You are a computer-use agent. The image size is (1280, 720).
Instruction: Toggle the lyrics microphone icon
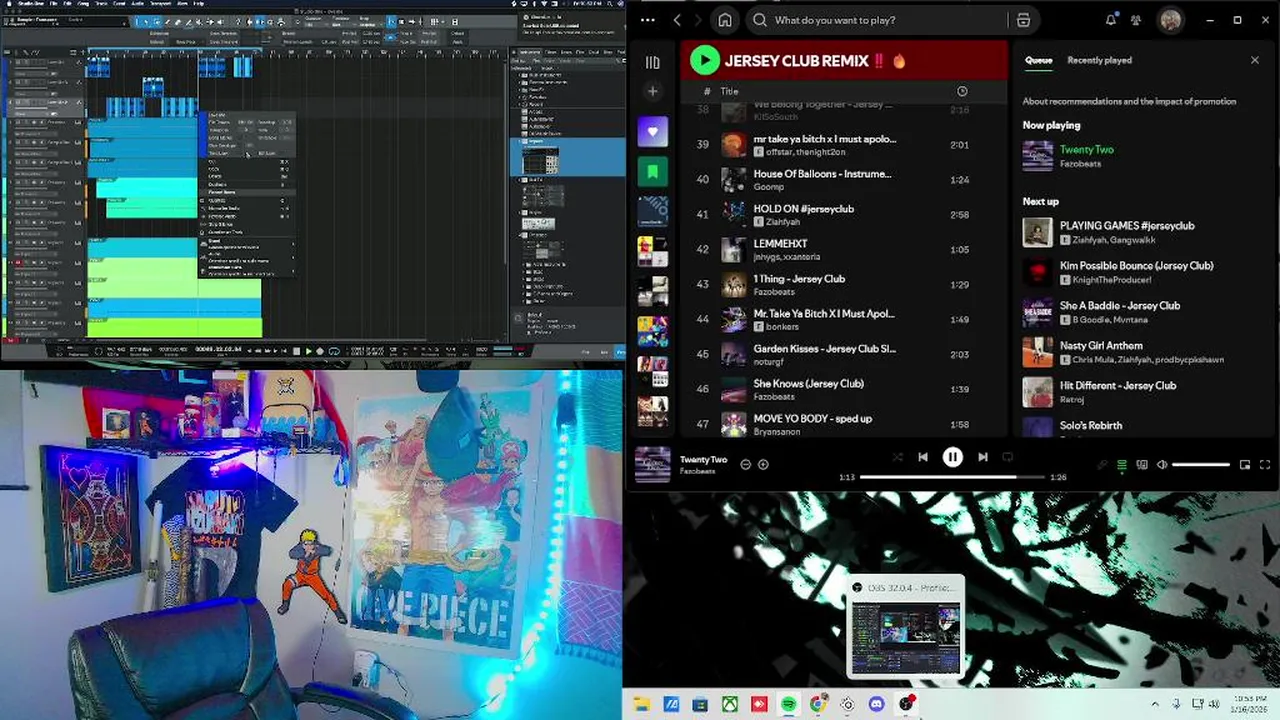tap(1103, 465)
